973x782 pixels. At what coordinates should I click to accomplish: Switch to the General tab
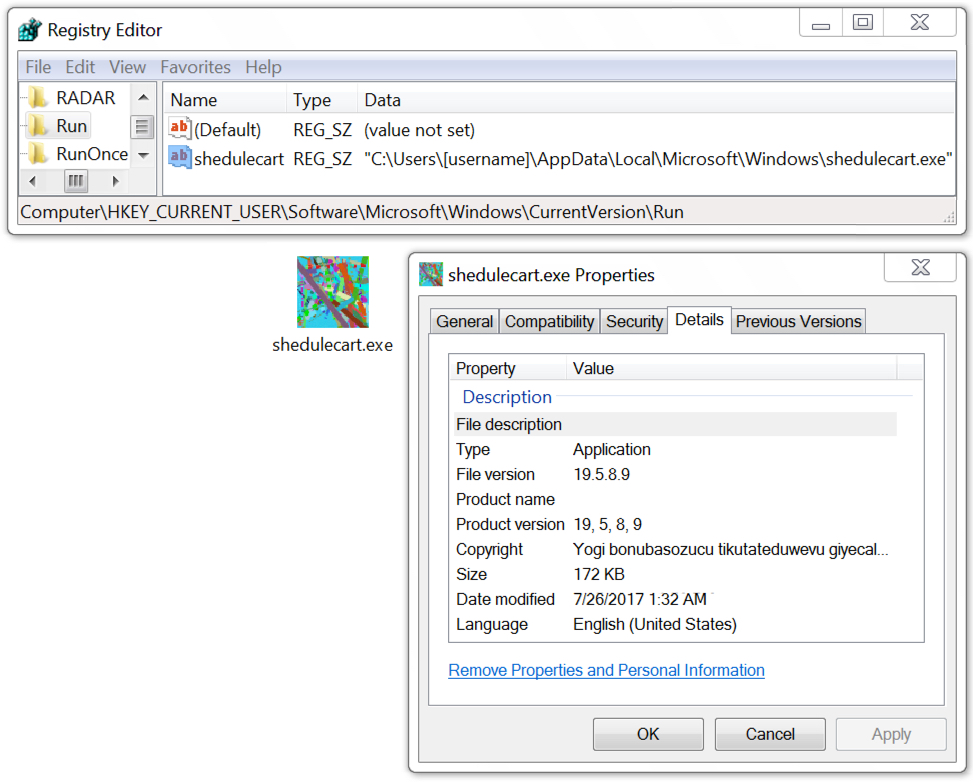click(x=464, y=321)
